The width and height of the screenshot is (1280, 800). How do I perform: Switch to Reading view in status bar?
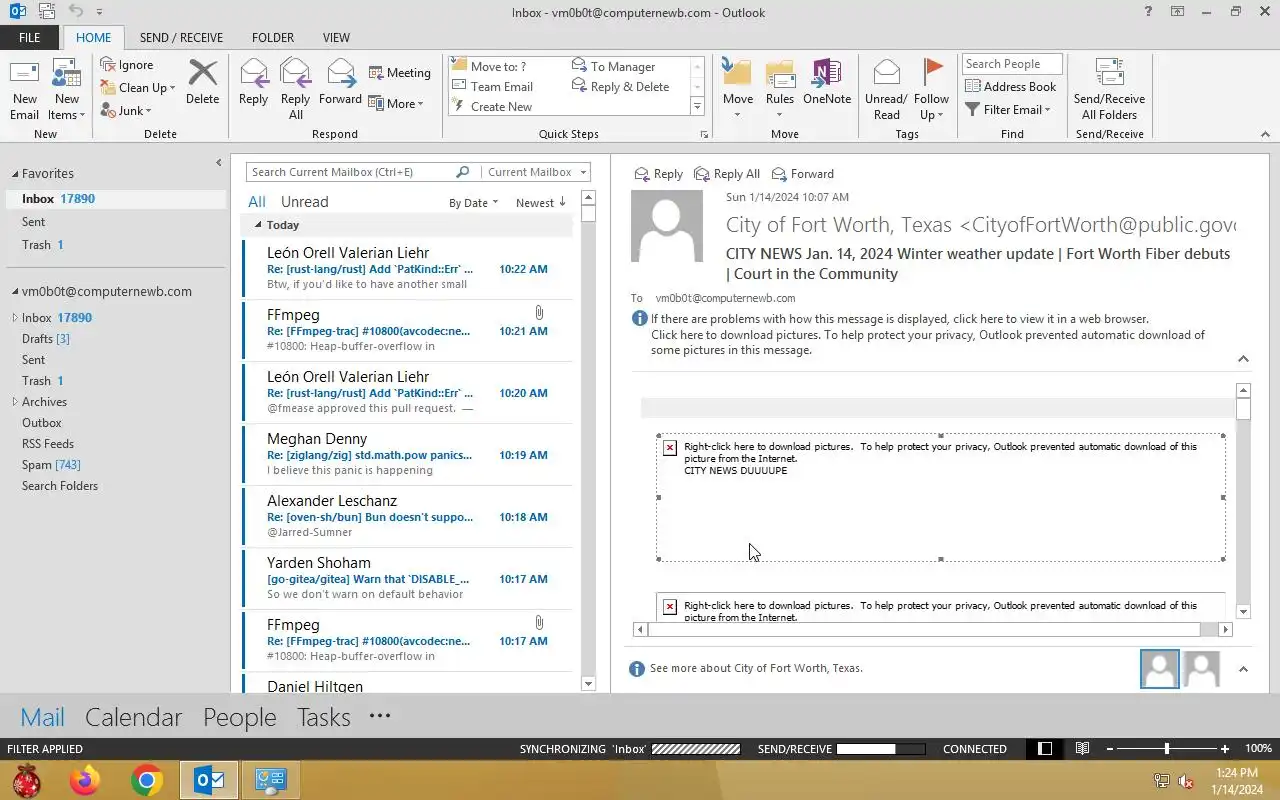coord(1082,748)
